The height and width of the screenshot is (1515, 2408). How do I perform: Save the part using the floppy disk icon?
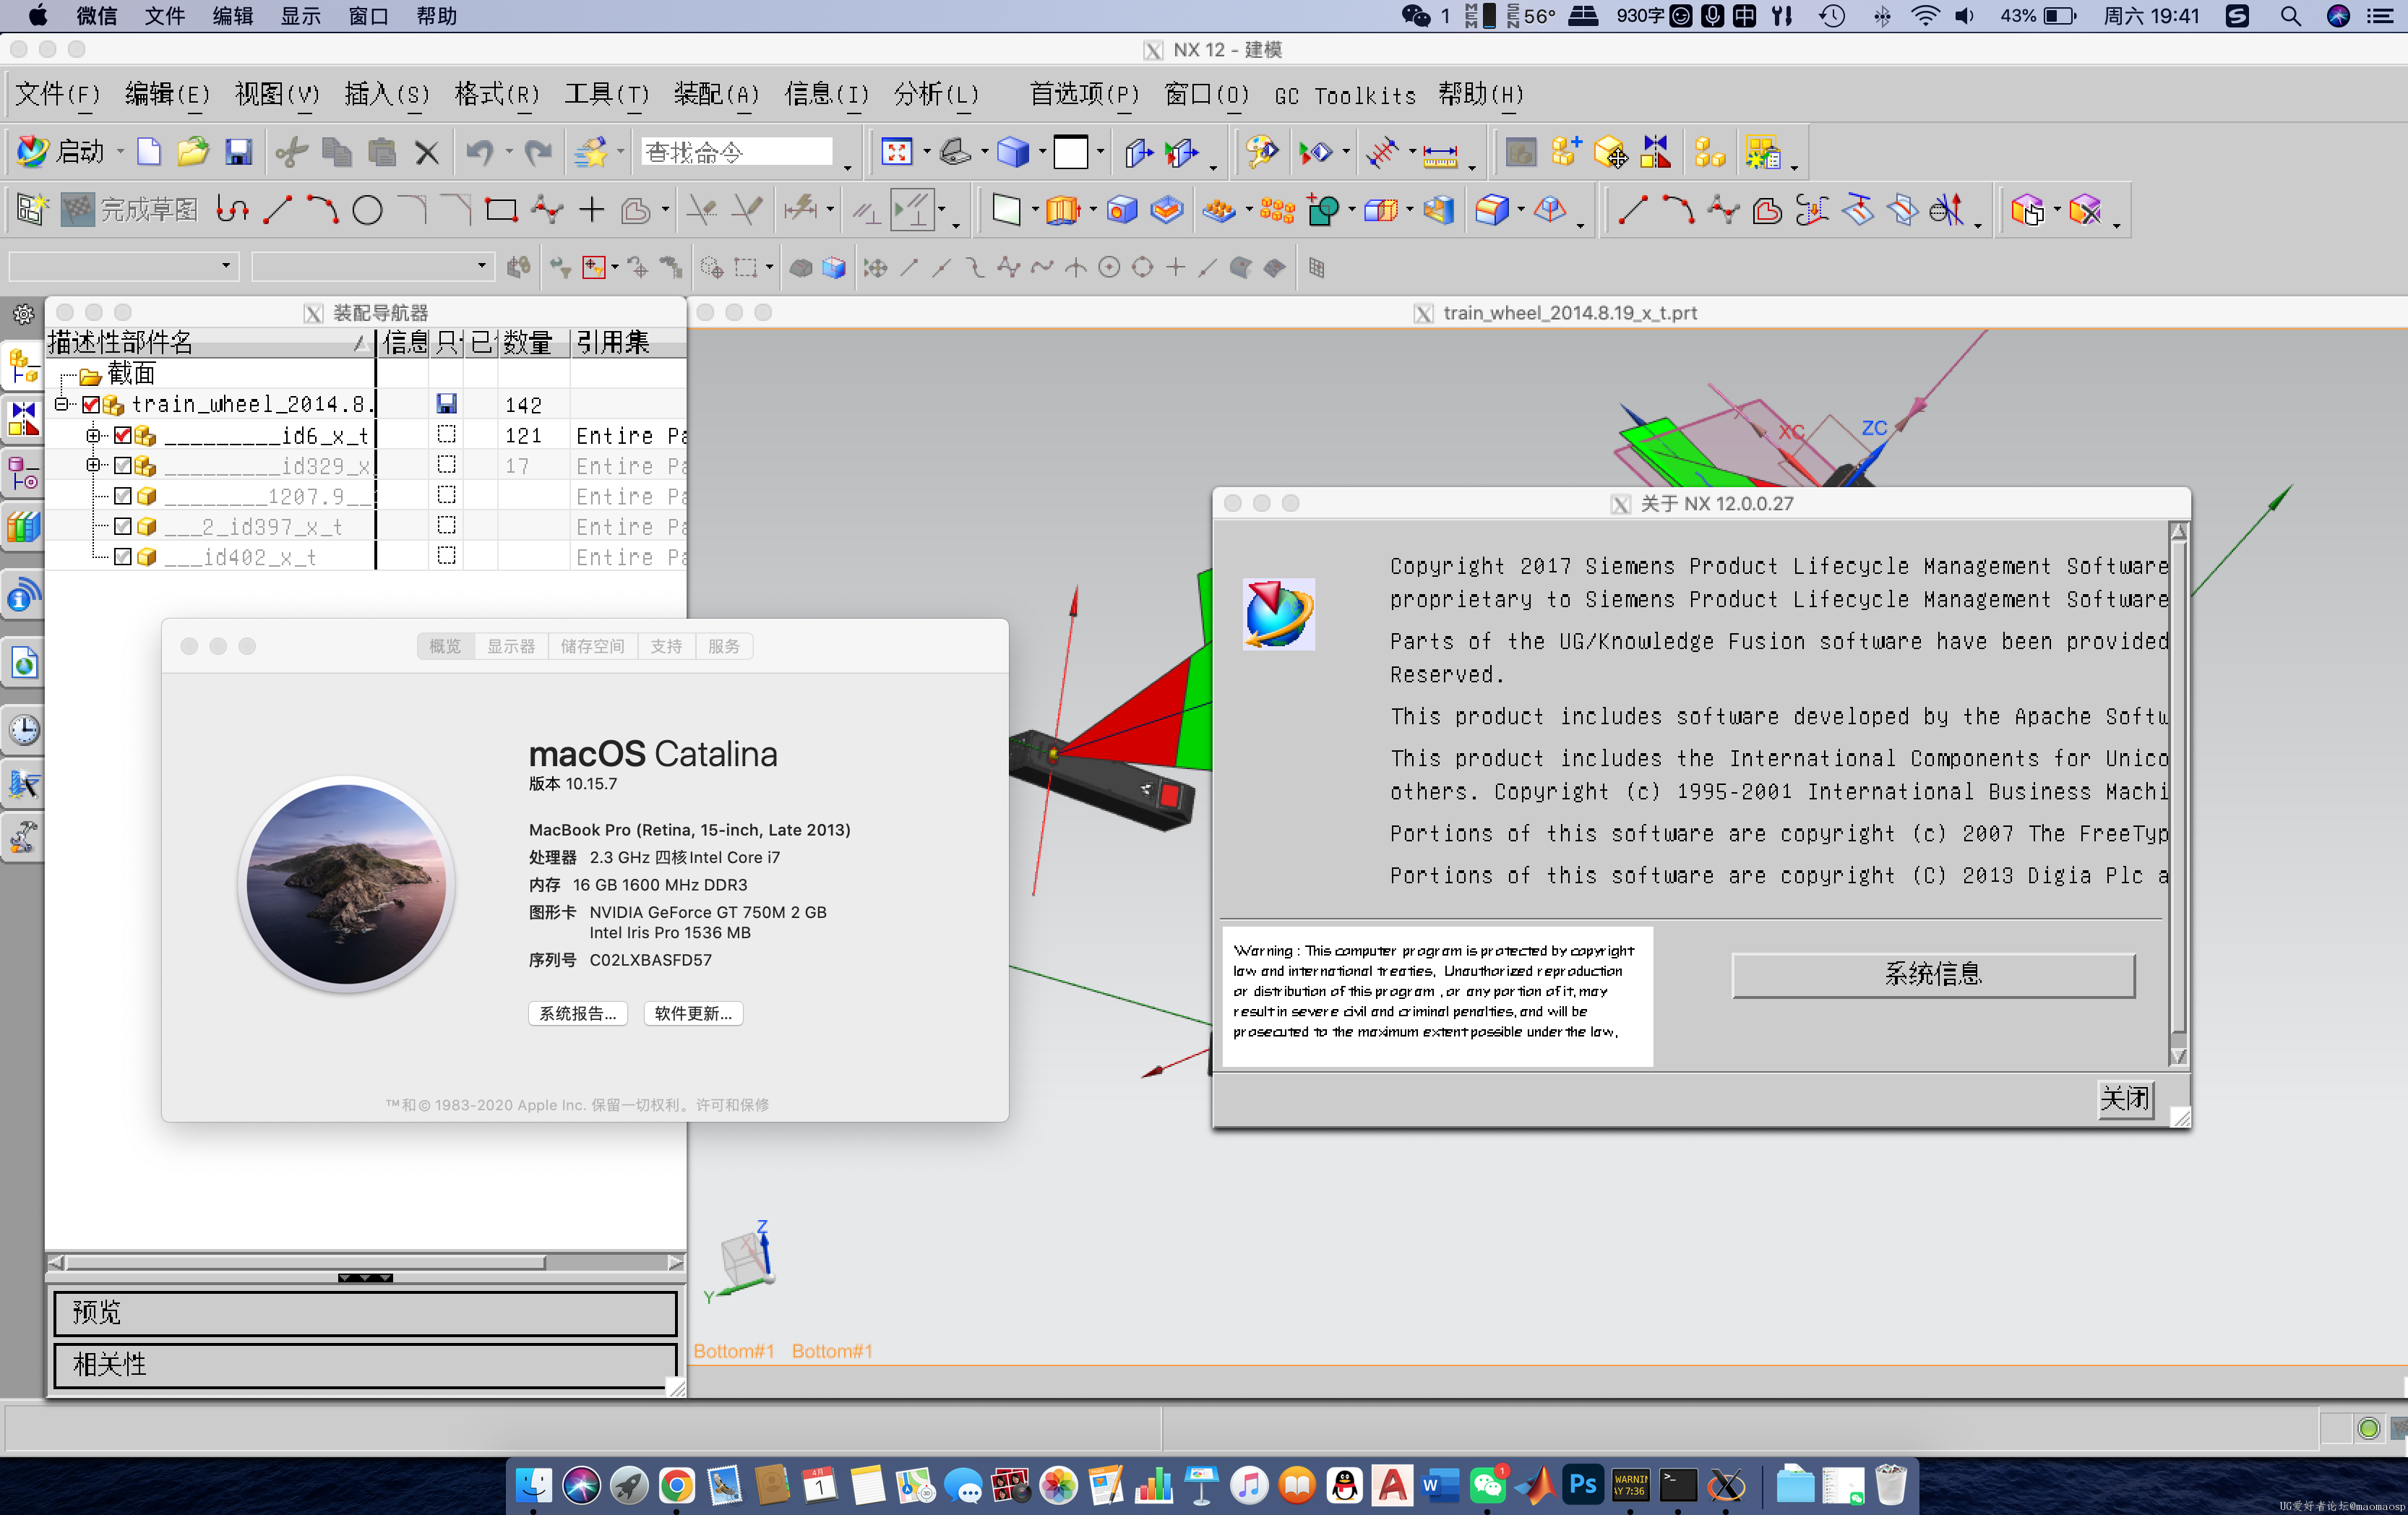[x=238, y=152]
